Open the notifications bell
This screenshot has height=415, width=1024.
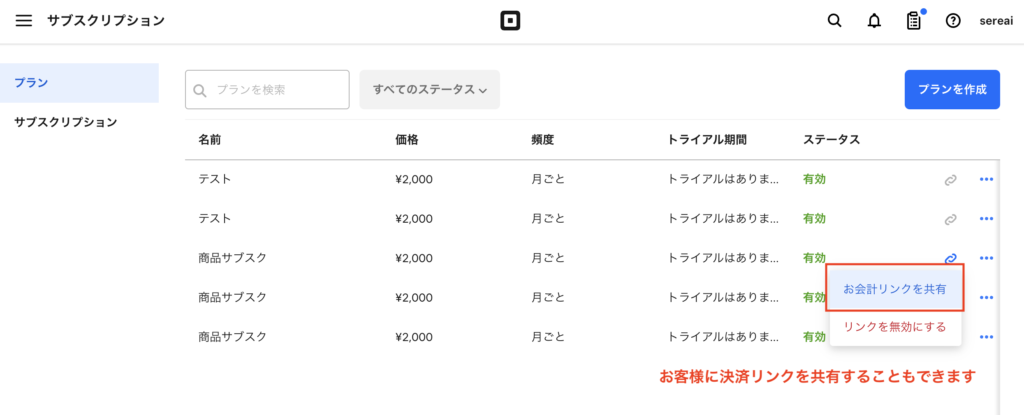click(874, 21)
